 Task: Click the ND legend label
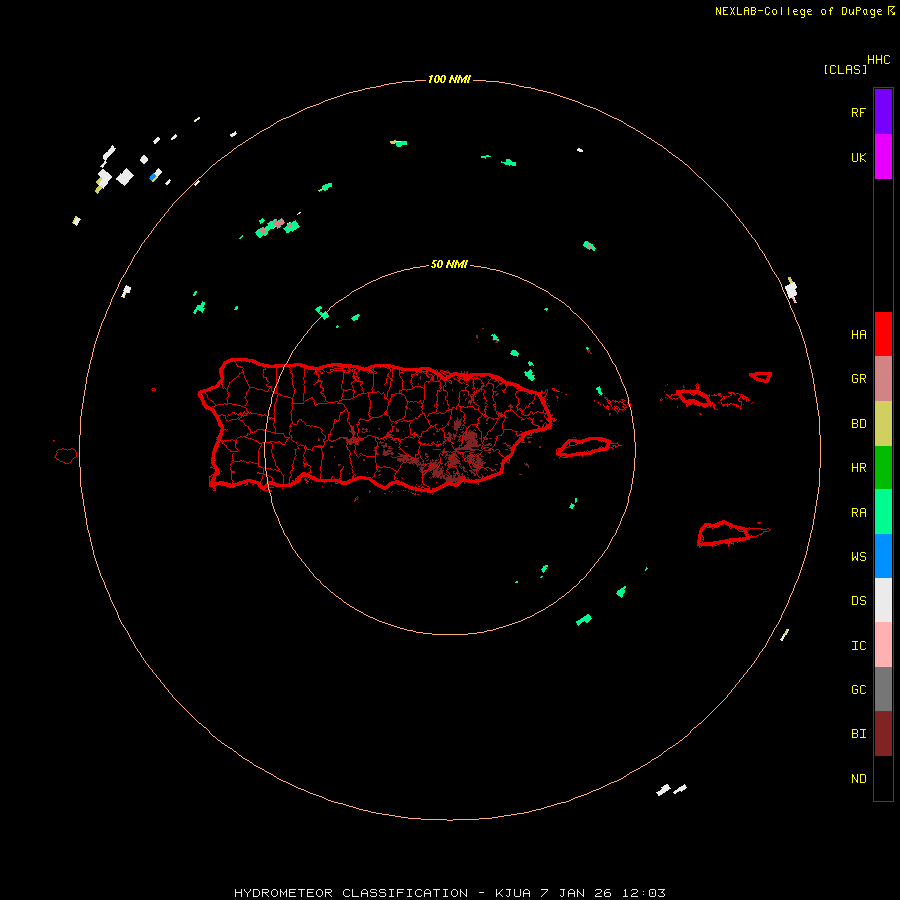(858, 779)
